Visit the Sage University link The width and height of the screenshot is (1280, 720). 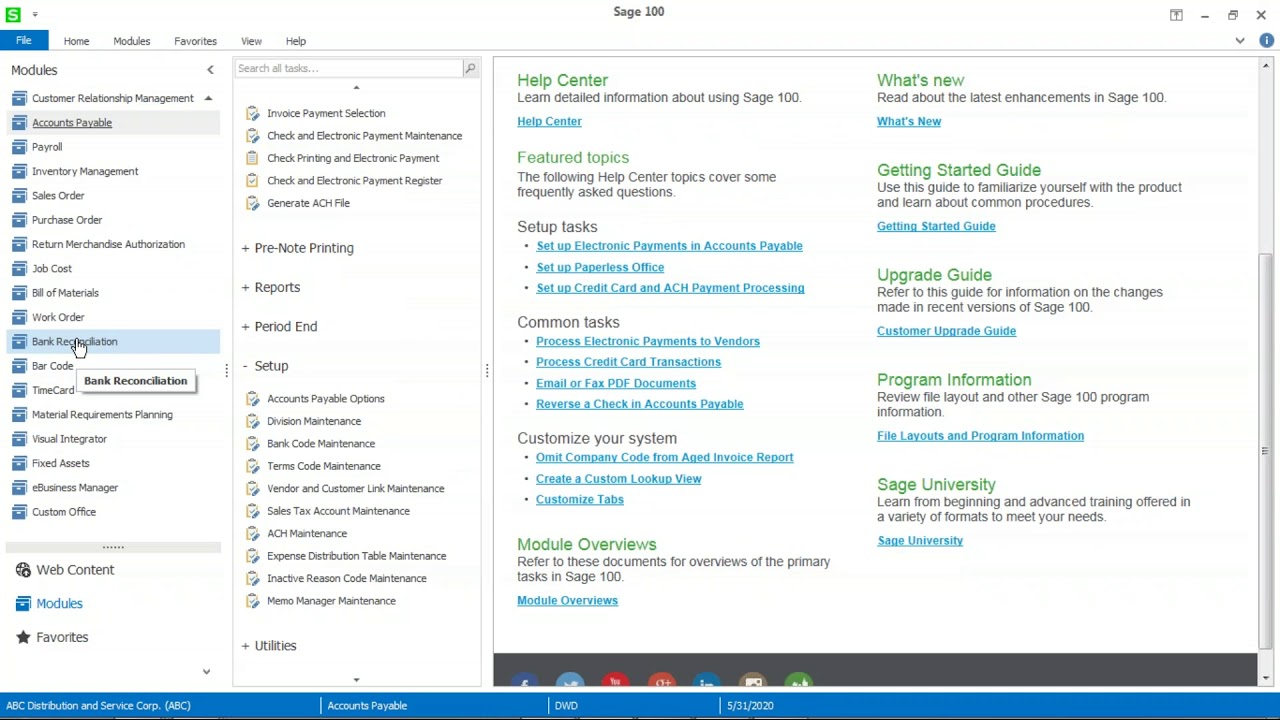pos(920,541)
